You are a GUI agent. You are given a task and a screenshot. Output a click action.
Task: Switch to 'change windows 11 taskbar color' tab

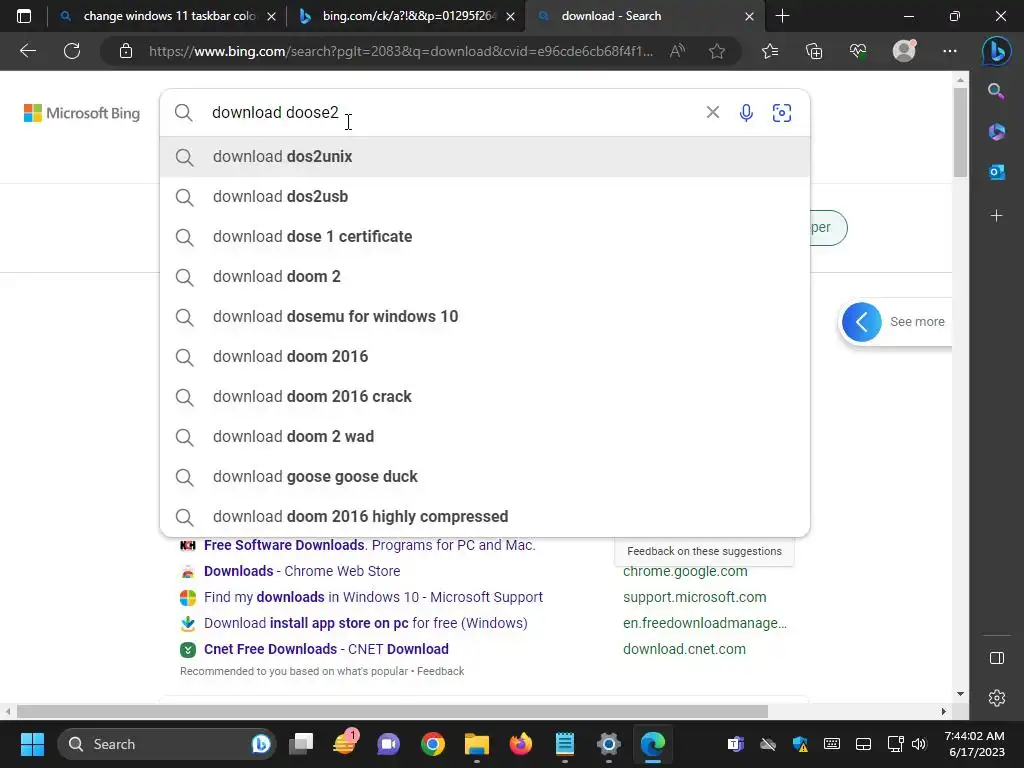click(168, 16)
